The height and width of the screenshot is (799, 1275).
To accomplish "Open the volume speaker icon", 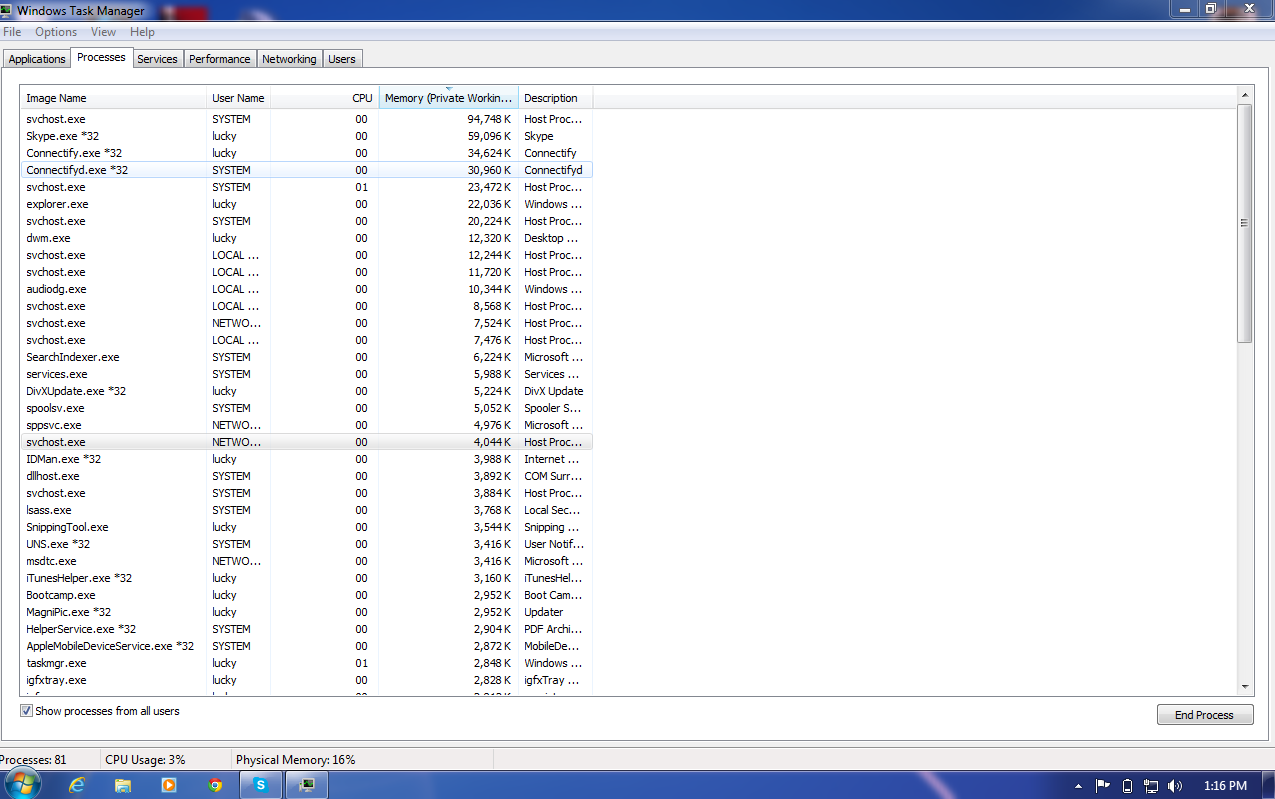I will (x=1175, y=786).
